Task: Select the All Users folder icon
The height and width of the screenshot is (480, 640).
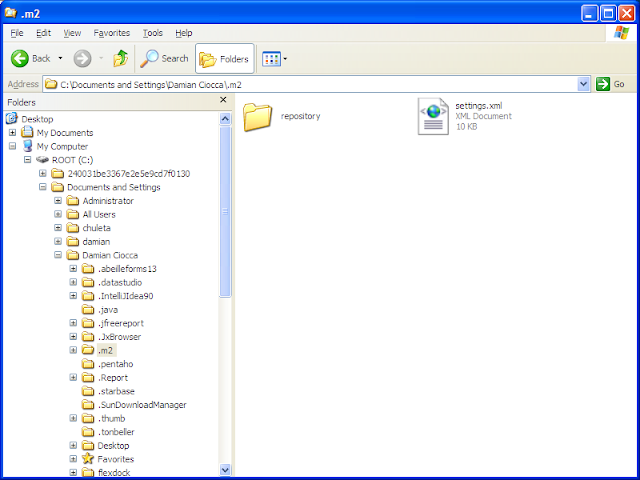Action: tap(73, 214)
